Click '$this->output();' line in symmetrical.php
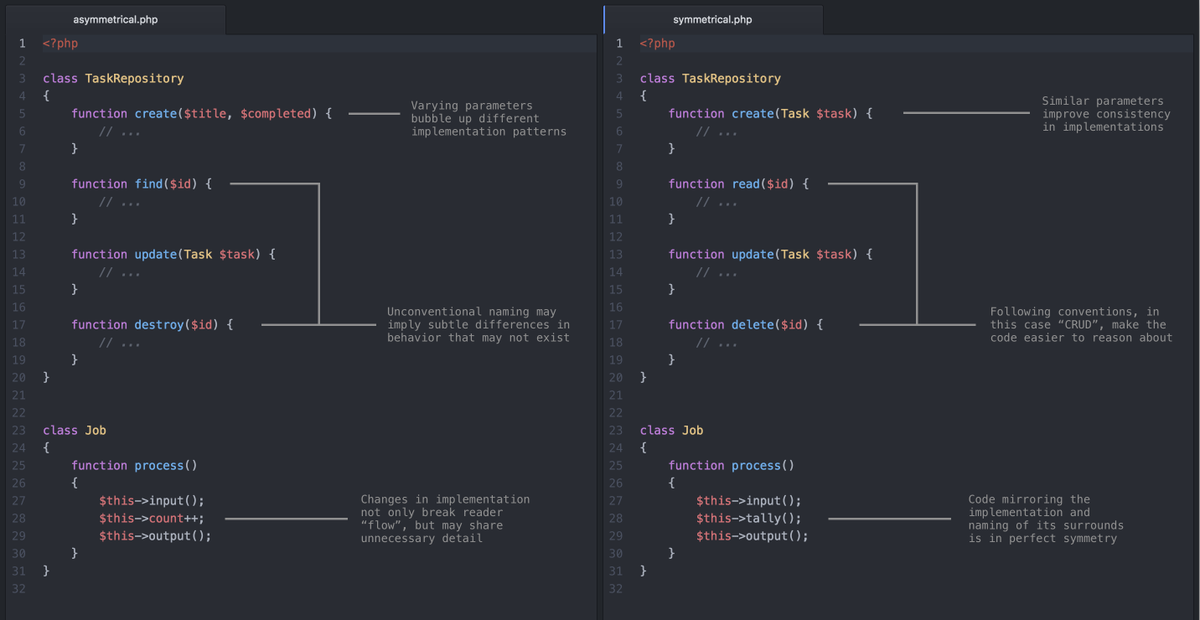The image size is (1200, 620). (x=752, y=535)
